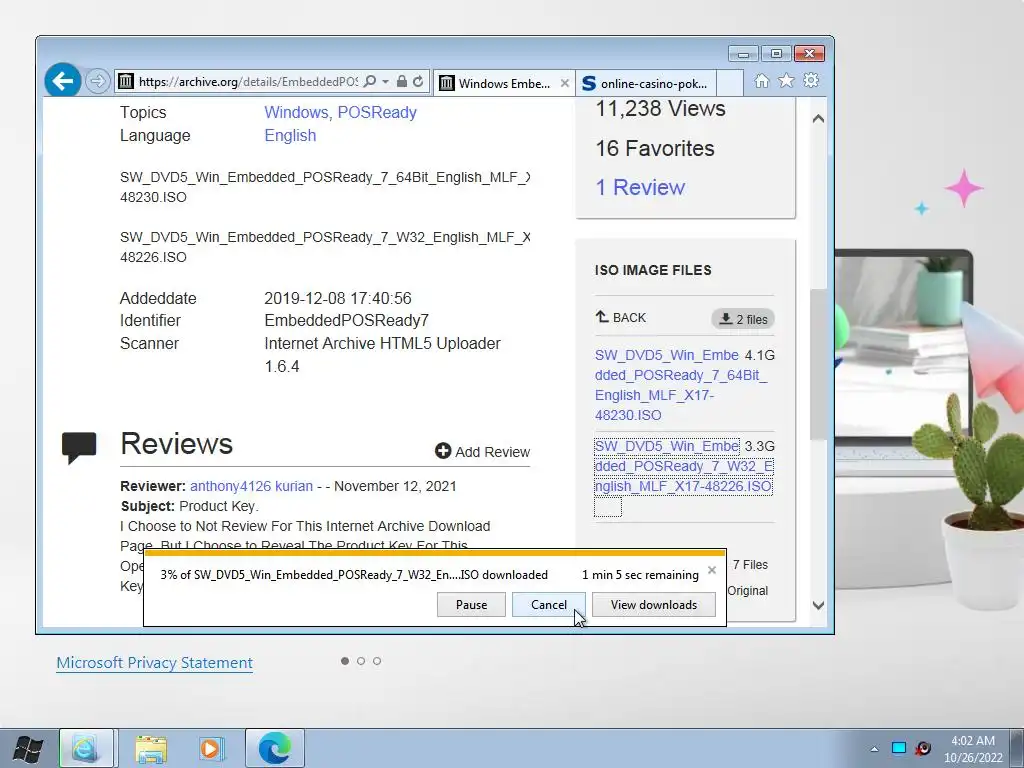Open Microsoft Edge from the taskbar
This screenshot has height=768, width=1024.
click(275, 748)
